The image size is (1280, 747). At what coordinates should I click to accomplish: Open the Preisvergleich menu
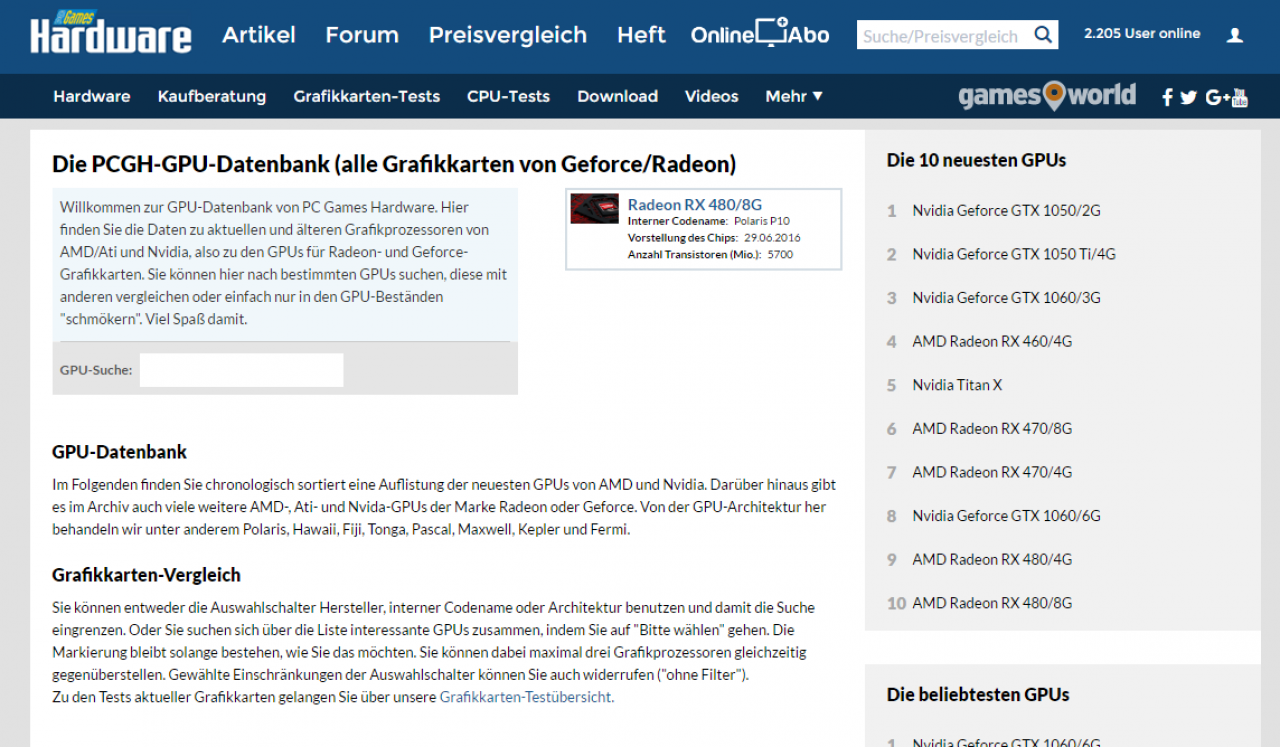pos(508,35)
